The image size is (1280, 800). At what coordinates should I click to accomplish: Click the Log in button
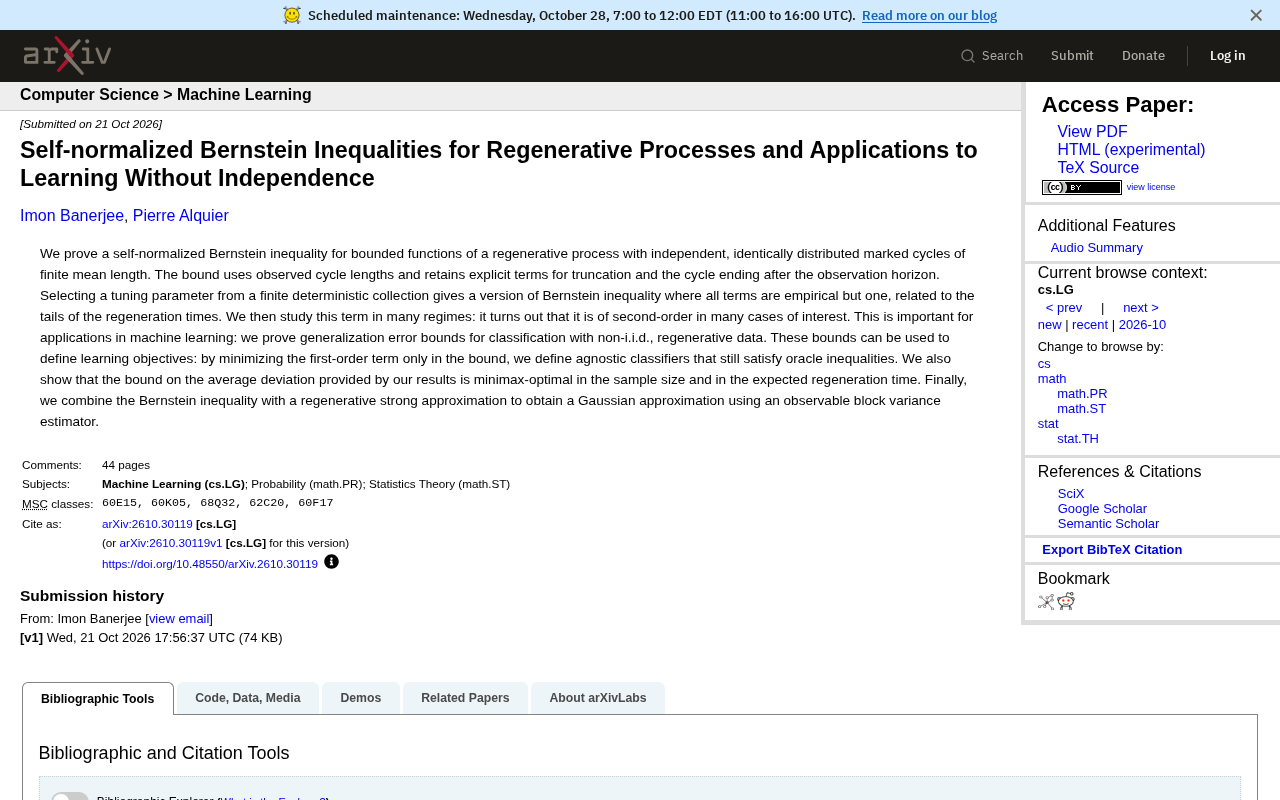pos(1228,56)
